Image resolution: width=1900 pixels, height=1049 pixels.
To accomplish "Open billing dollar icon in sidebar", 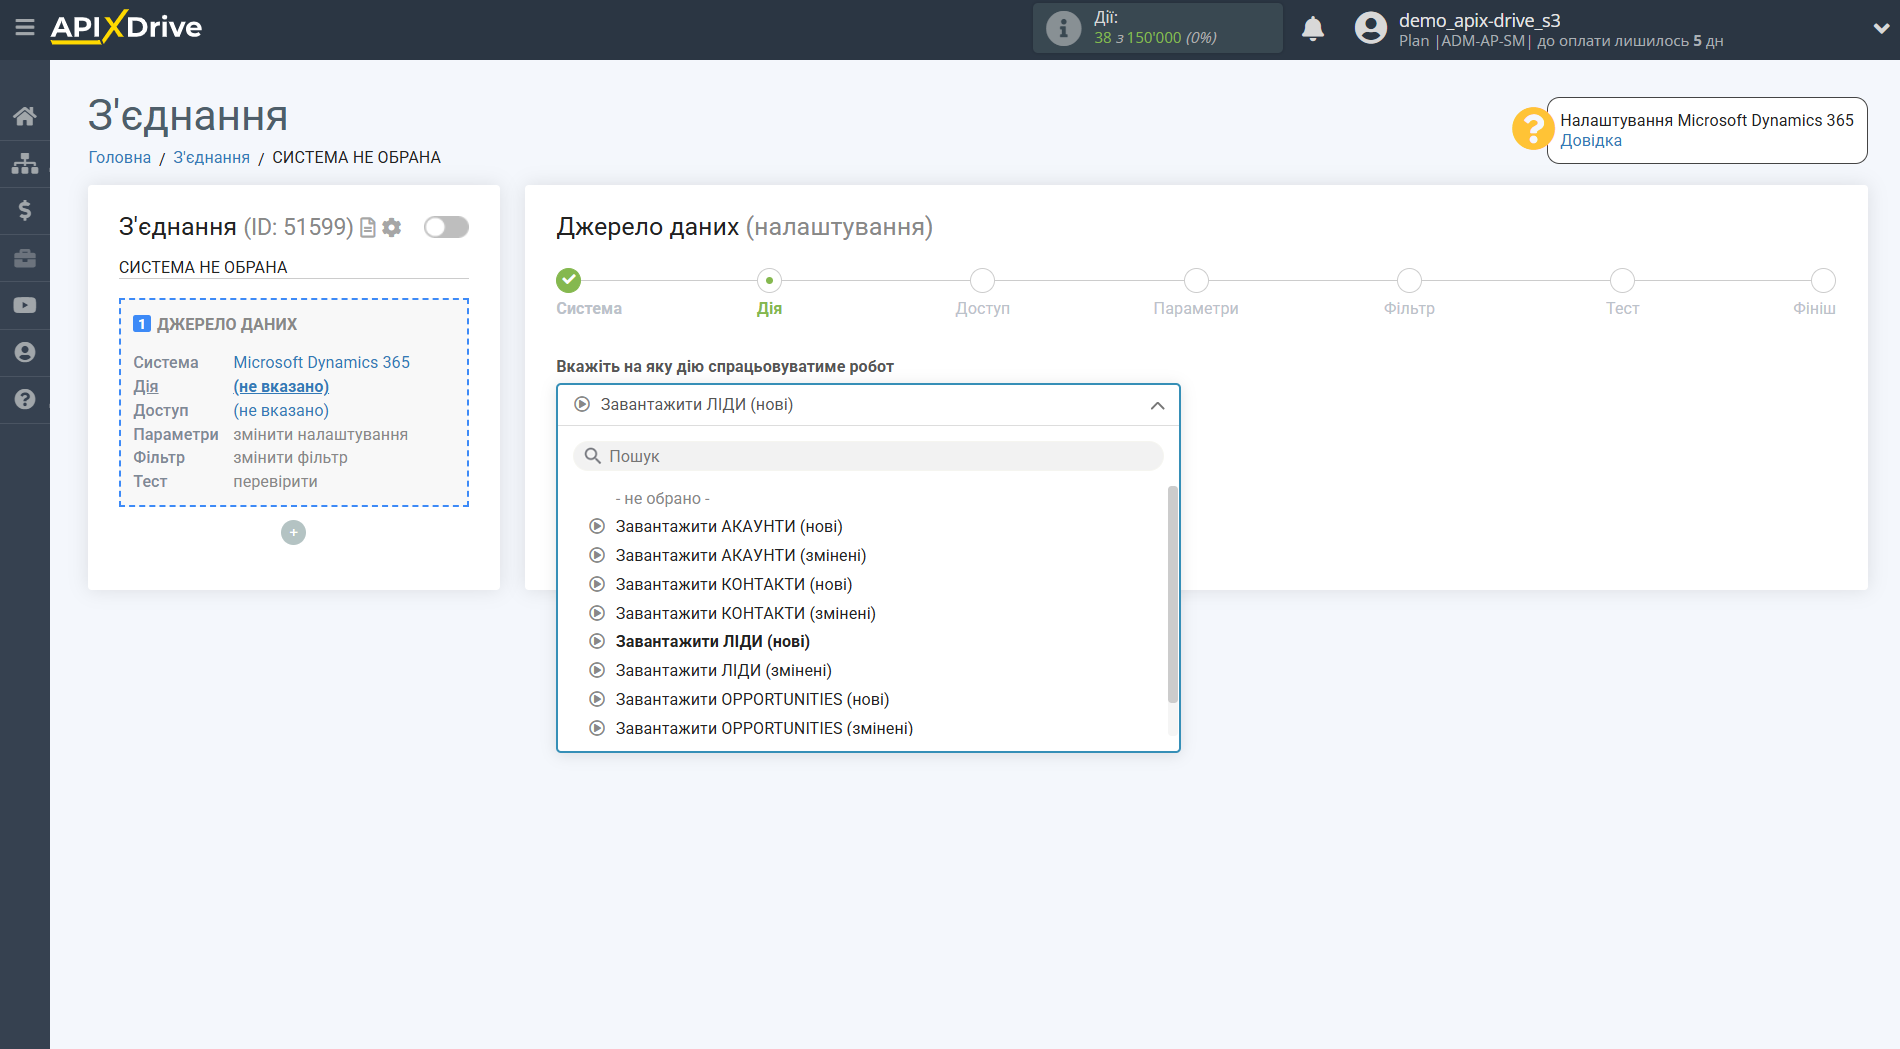I will tap(25, 210).
